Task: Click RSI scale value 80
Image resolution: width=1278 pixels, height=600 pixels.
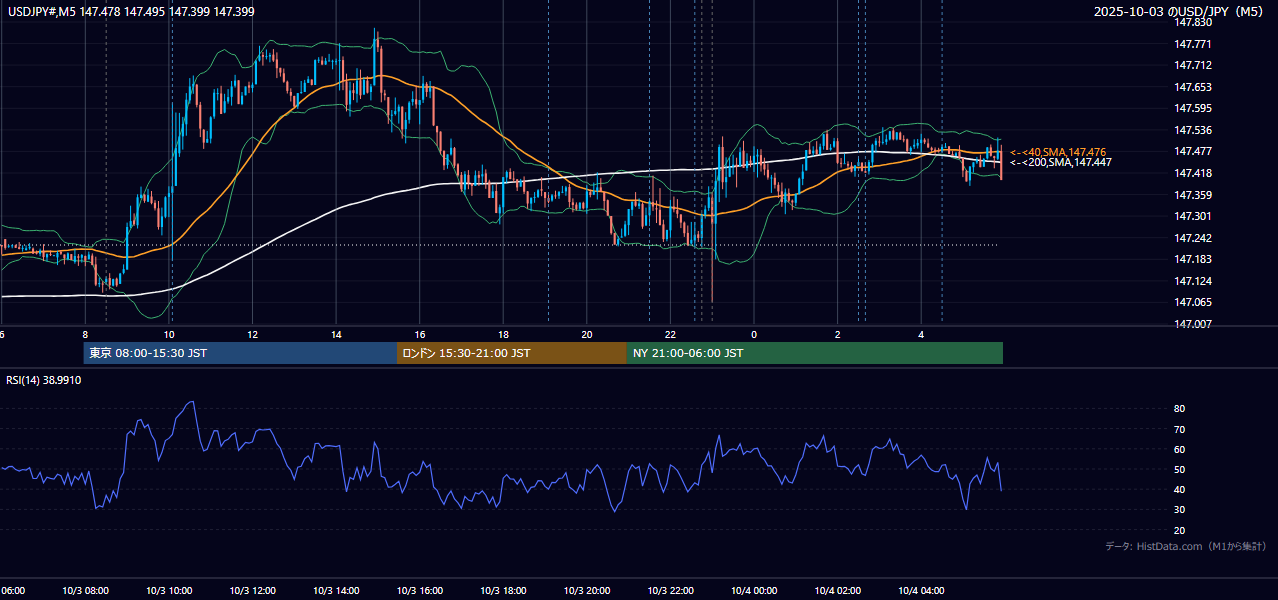Action: [1179, 409]
